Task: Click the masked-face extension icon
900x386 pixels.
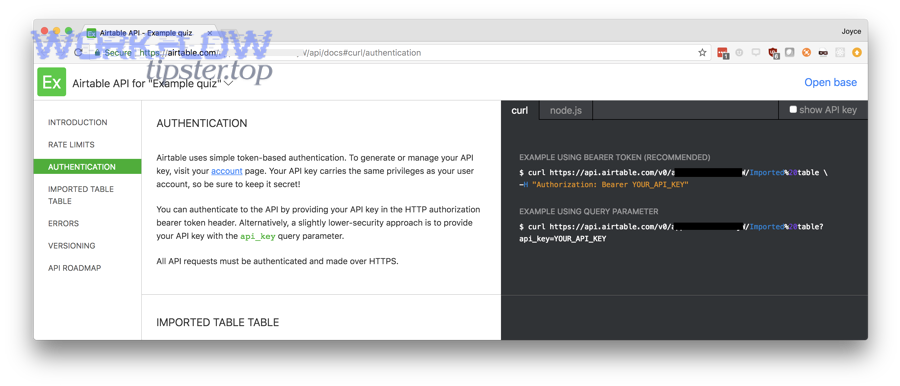Action: point(823,52)
